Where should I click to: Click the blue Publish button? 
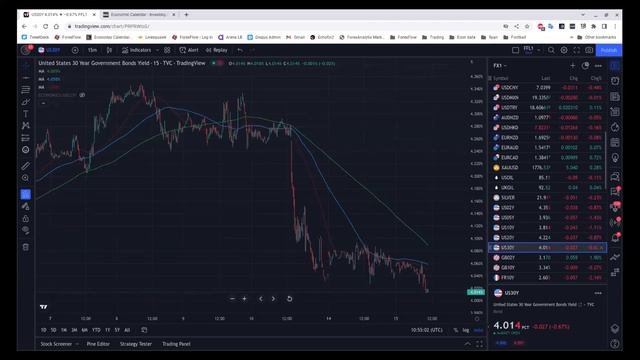click(x=609, y=50)
